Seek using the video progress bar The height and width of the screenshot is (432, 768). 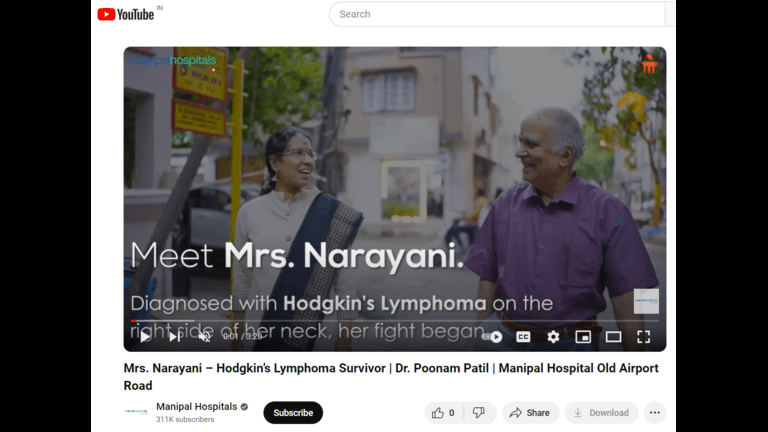coord(395,321)
